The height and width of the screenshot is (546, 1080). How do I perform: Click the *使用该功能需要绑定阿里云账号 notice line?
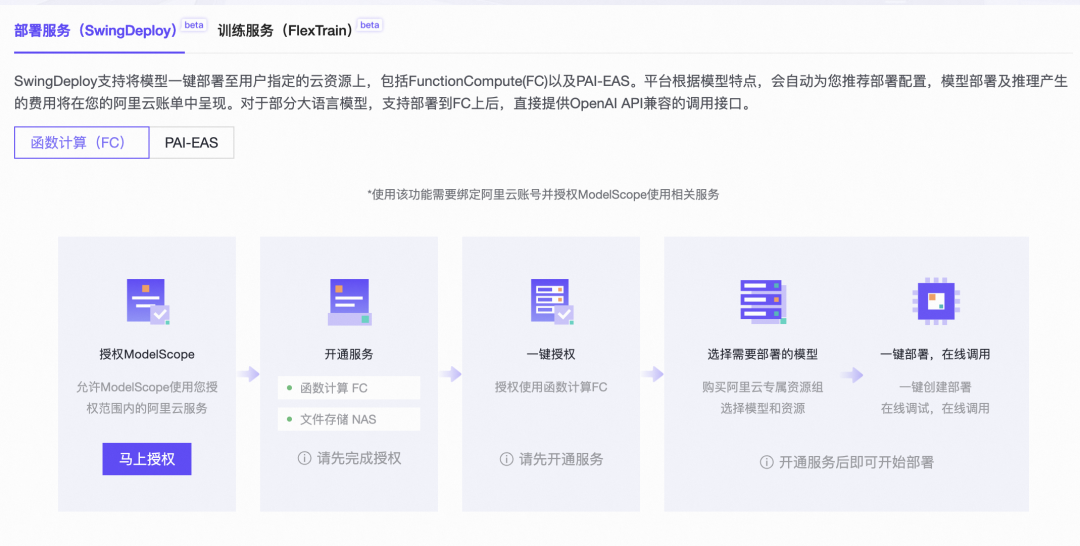click(543, 195)
